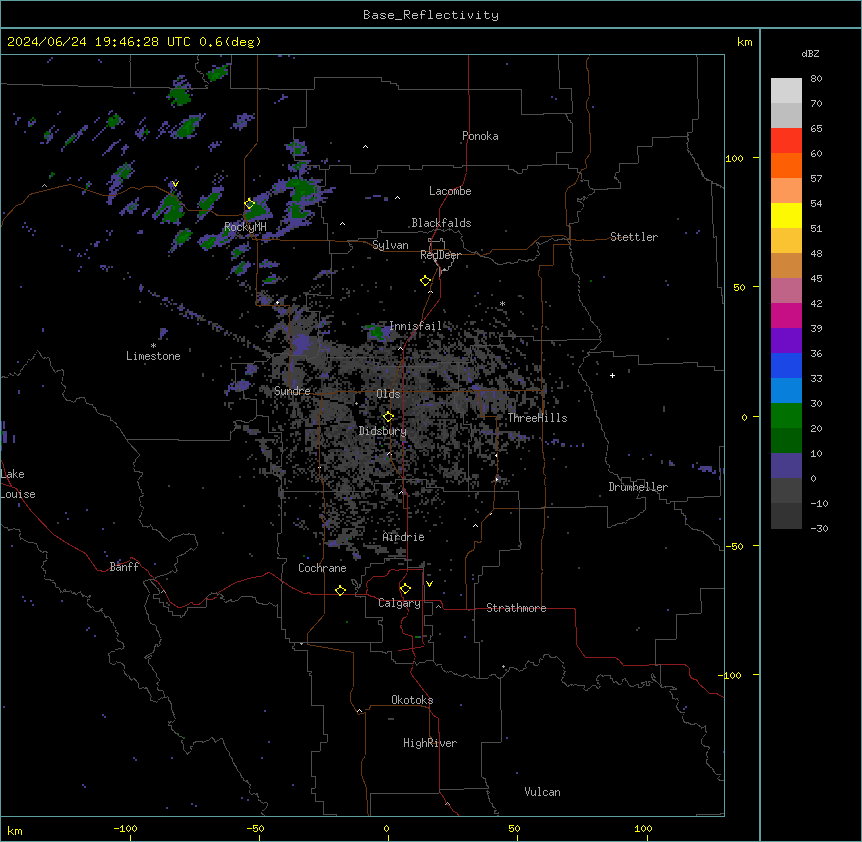Click the km unit label at top right
Viewport: 862px width, 842px height.
[x=745, y=42]
